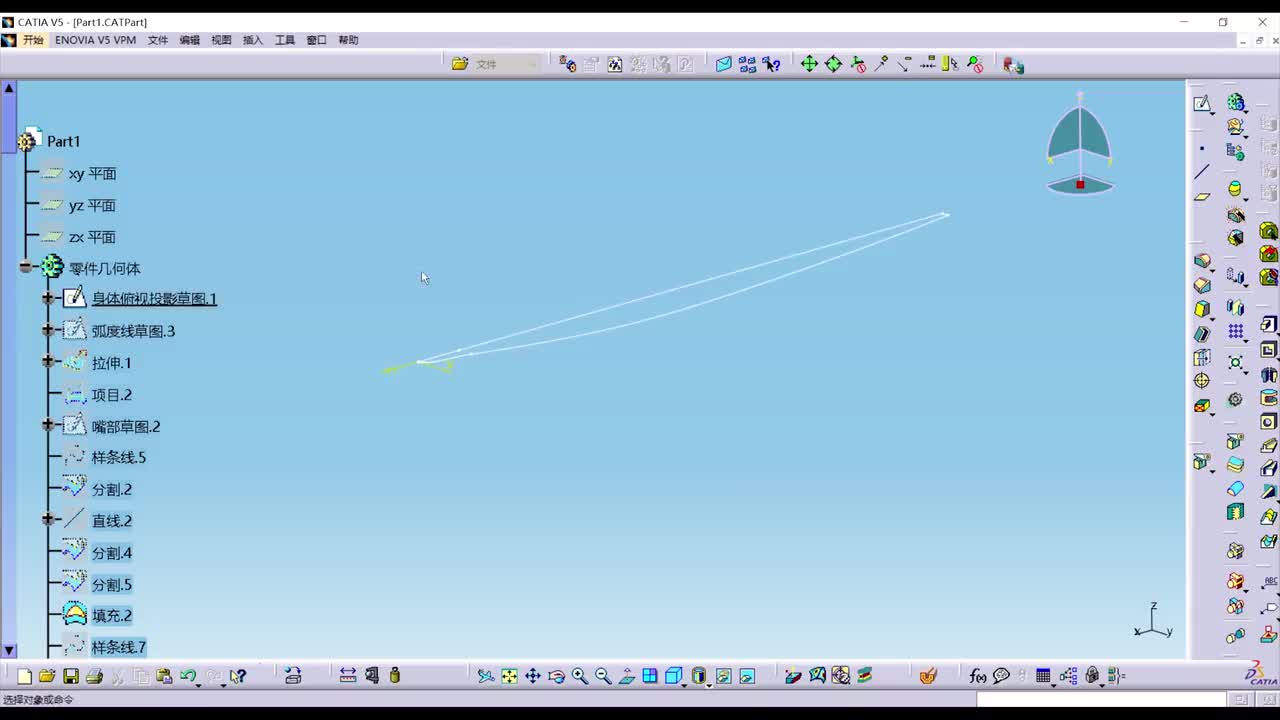Open the 工具 menu
The height and width of the screenshot is (720, 1280).
(285, 40)
